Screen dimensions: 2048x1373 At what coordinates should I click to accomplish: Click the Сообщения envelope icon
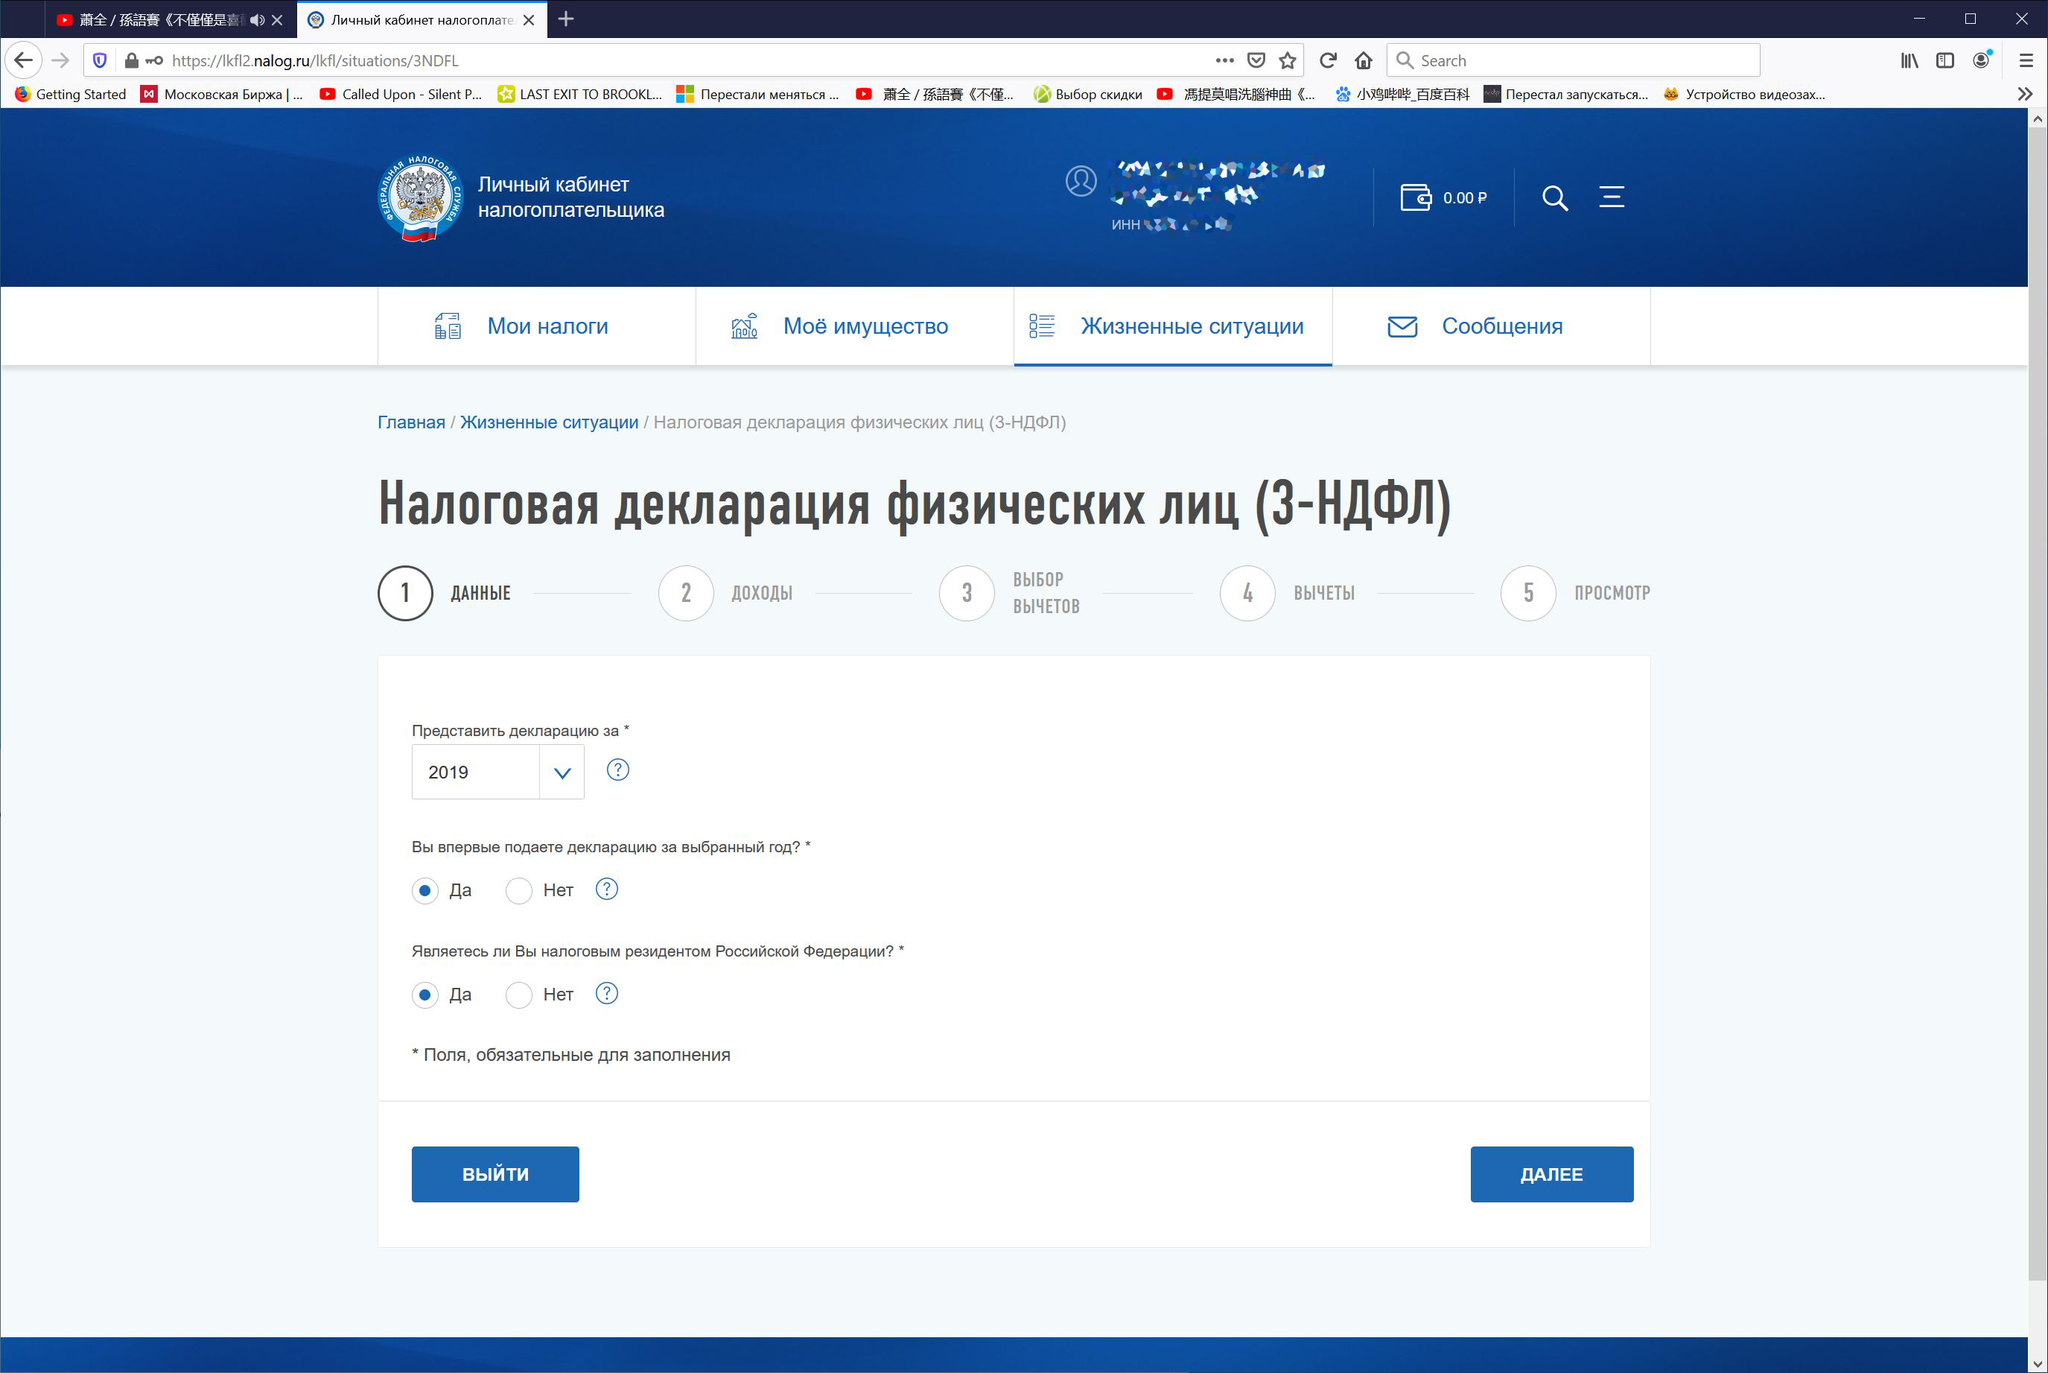pyautogui.click(x=1403, y=325)
